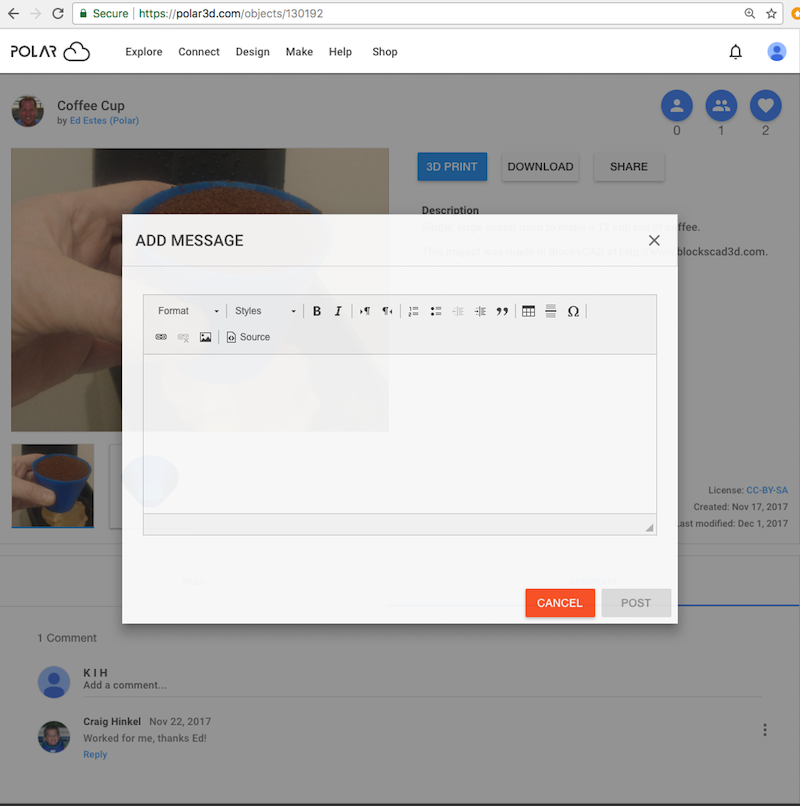This screenshot has height=806, width=800.
Task: Click the 3D PRINT button
Action: point(452,167)
